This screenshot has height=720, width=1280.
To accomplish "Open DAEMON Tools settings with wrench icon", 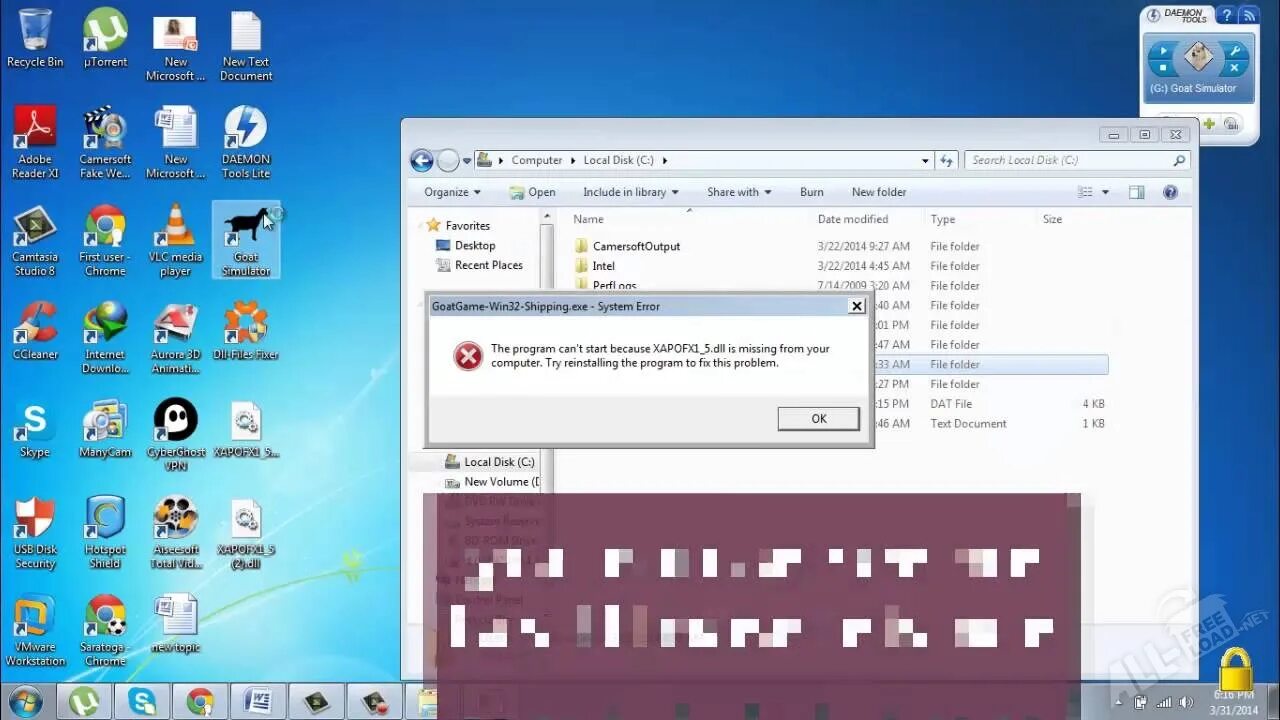I will [x=1235, y=50].
